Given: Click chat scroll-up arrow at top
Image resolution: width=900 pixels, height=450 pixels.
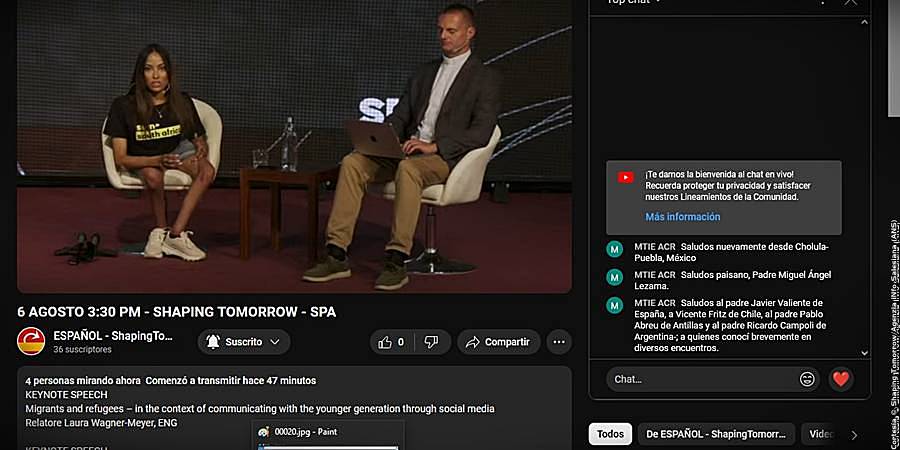Looking at the screenshot, I should pos(864,22).
